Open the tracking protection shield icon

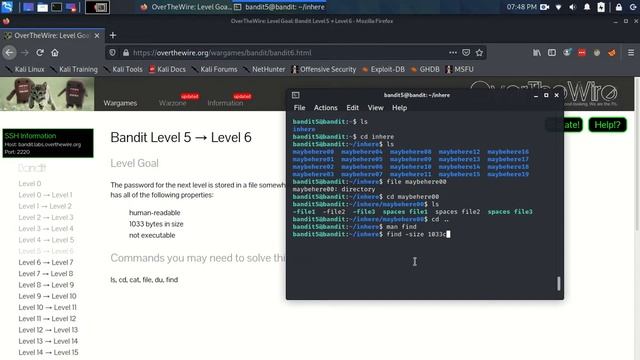113,53
